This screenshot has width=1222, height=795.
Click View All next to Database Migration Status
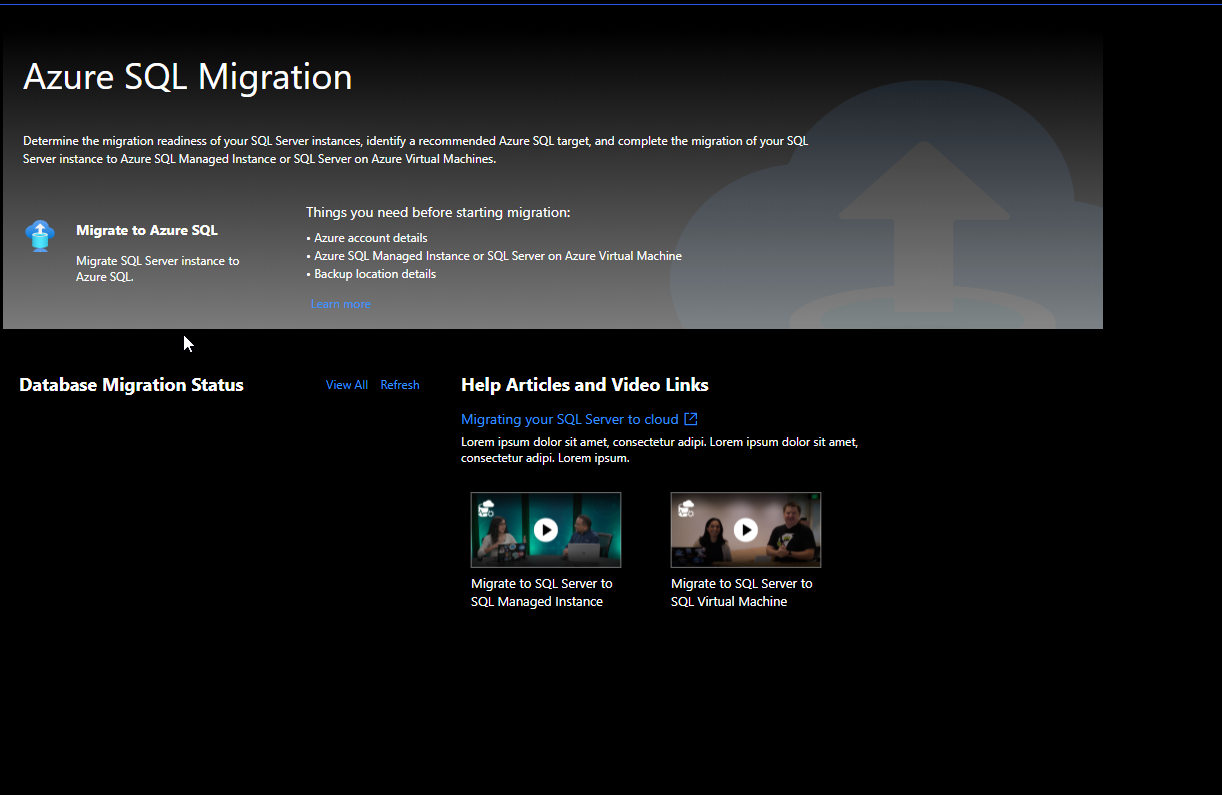[x=346, y=384]
